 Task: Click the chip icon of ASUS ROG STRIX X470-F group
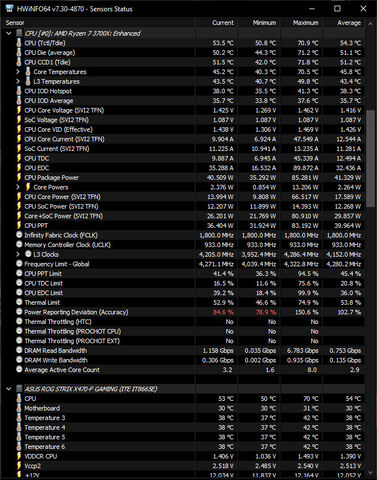19,389
